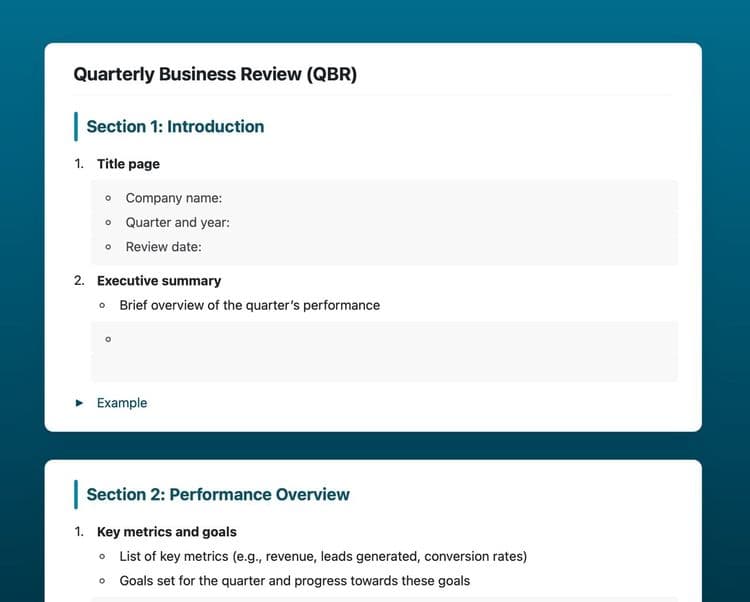The height and width of the screenshot is (602, 750).
Task: Click the teal accent bar beside Section 2
Action: click(x=75, y=495)
